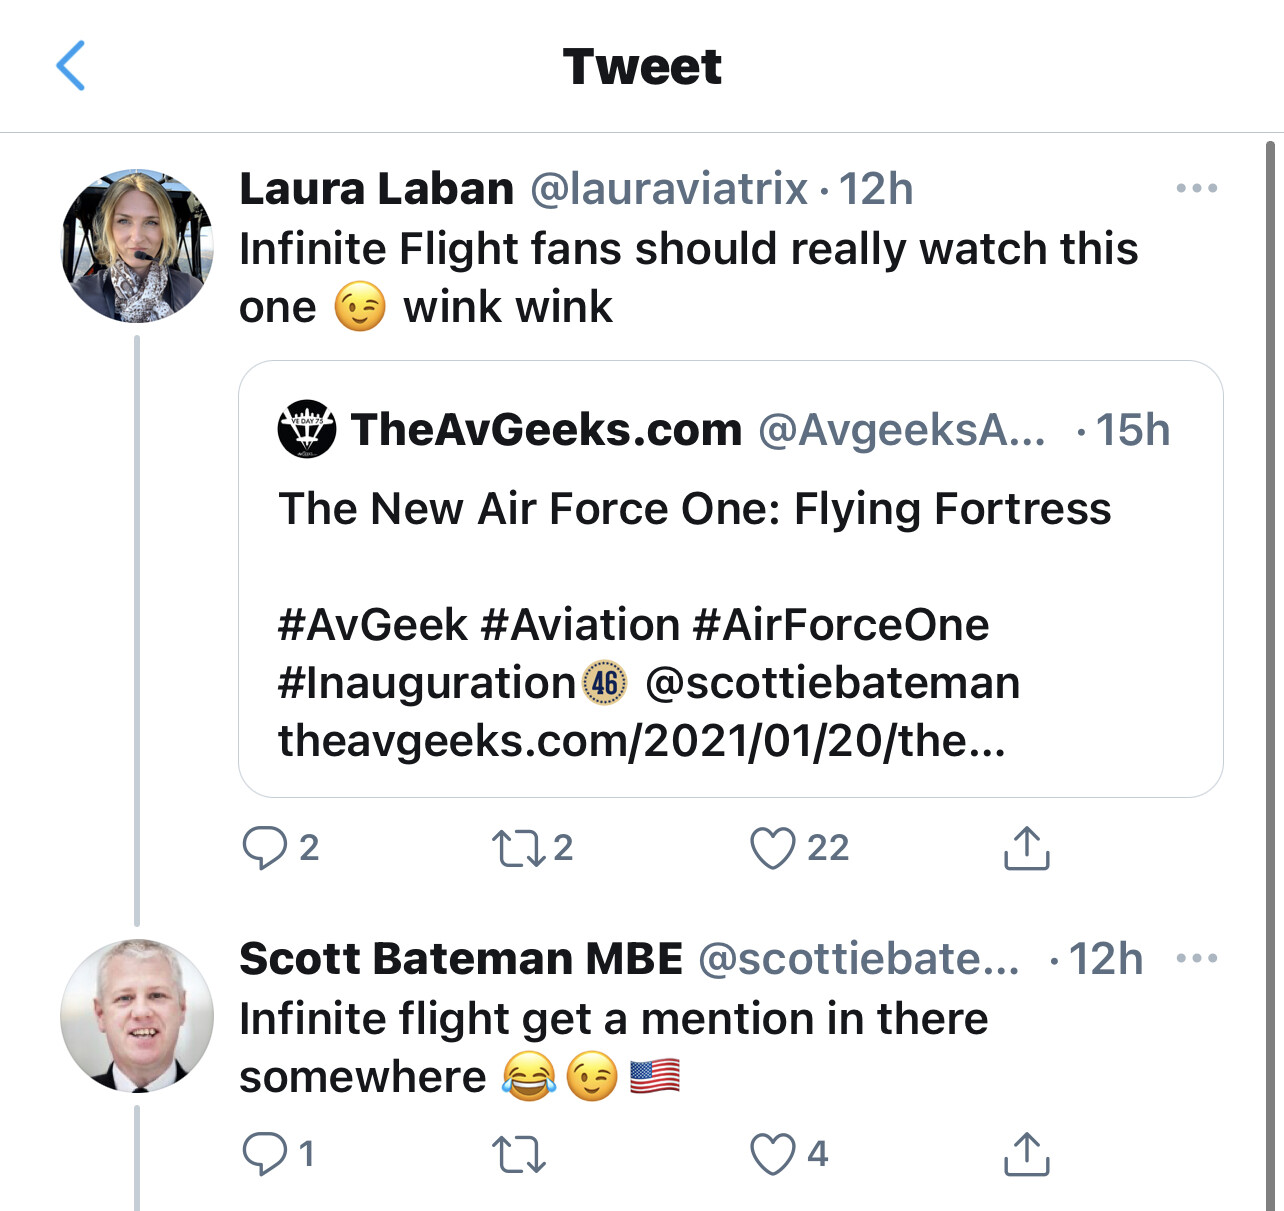Open the theavgeeks.com article link

[641, 742]
